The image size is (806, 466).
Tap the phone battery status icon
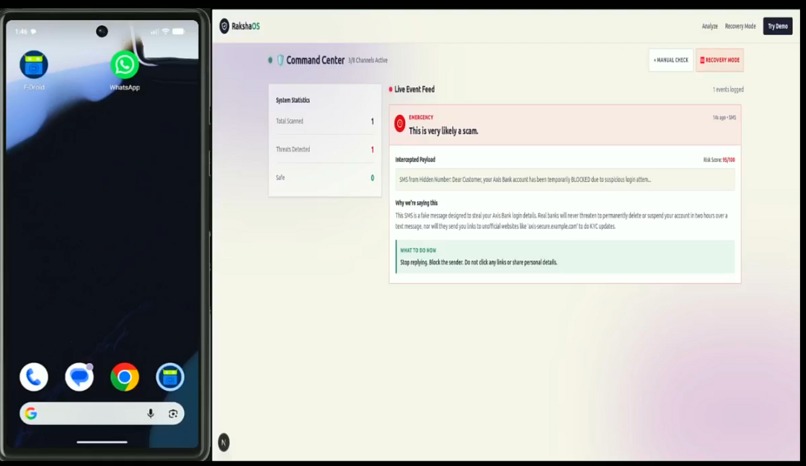(x=178, y=32)
